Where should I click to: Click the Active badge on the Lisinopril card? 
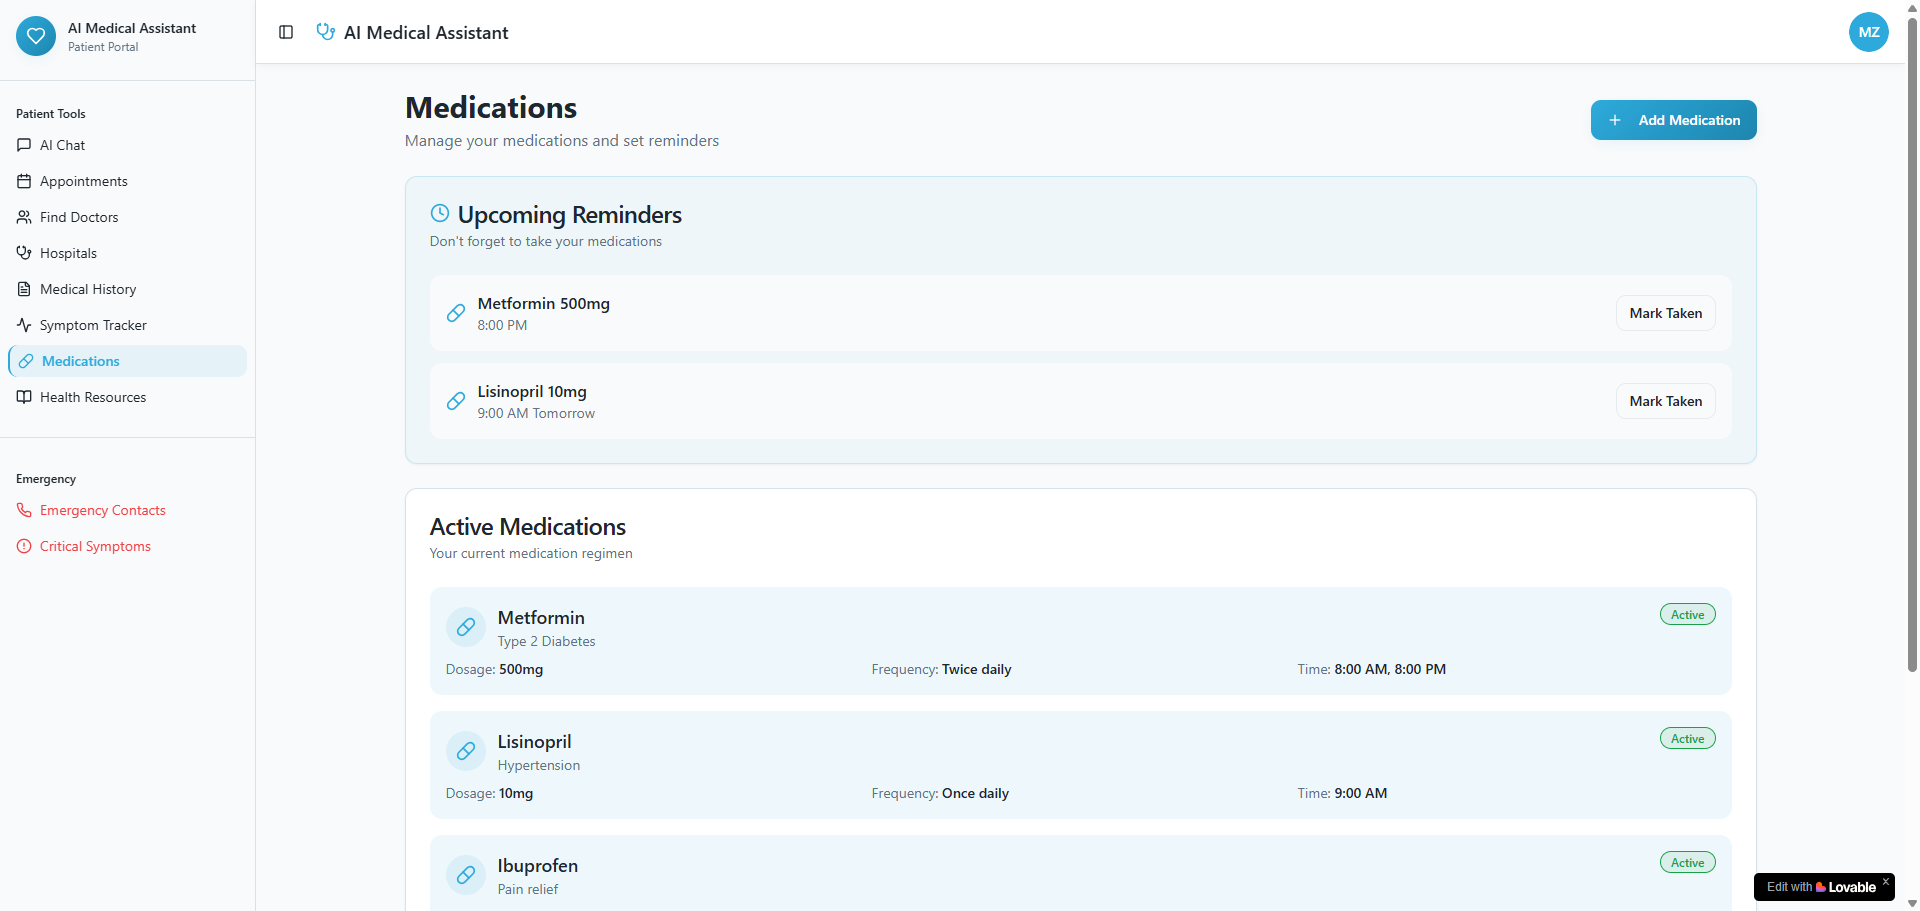coord(1687,739)
